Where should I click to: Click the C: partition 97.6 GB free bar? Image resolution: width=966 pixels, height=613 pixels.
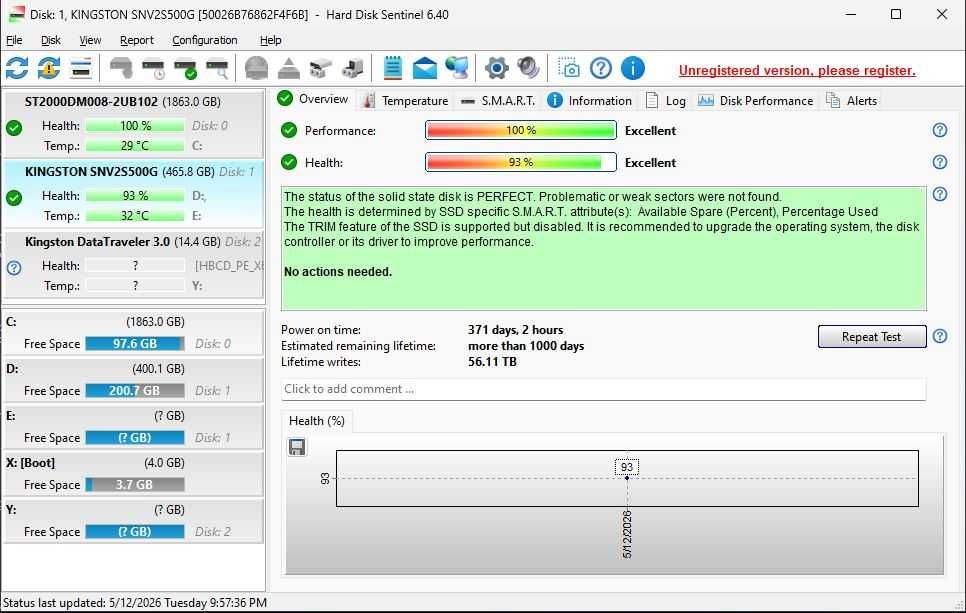coord(134,343)
